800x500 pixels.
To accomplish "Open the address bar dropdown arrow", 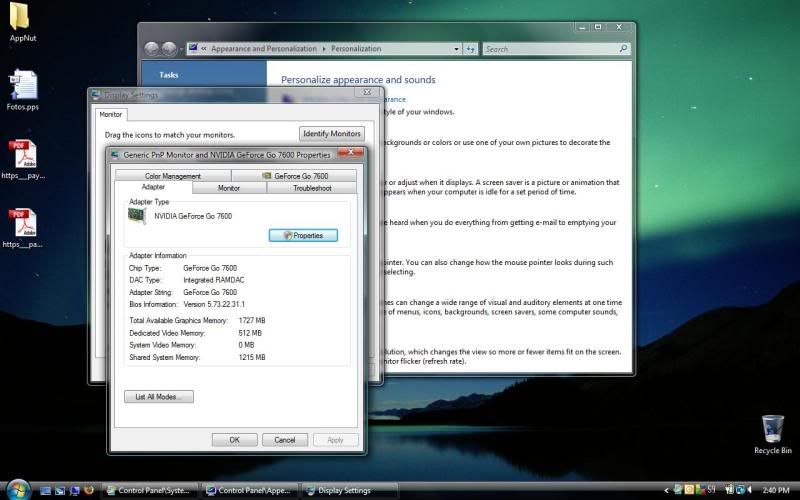I will [x=456, y=49].
